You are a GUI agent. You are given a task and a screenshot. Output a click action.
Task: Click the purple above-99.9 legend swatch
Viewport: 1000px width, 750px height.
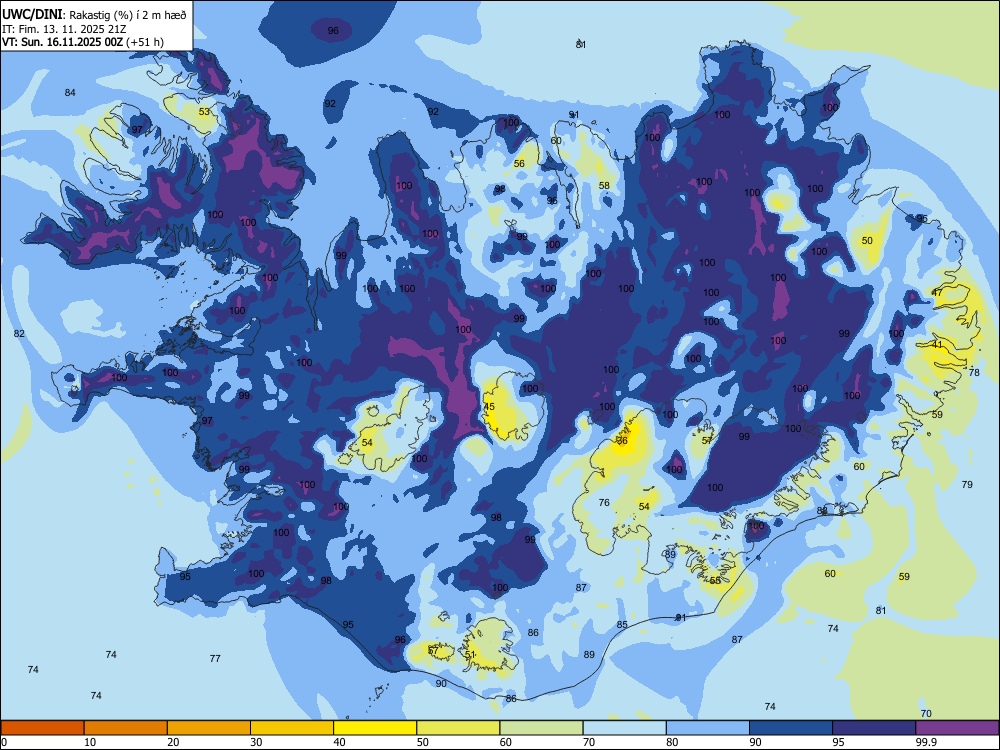(957, 728)
